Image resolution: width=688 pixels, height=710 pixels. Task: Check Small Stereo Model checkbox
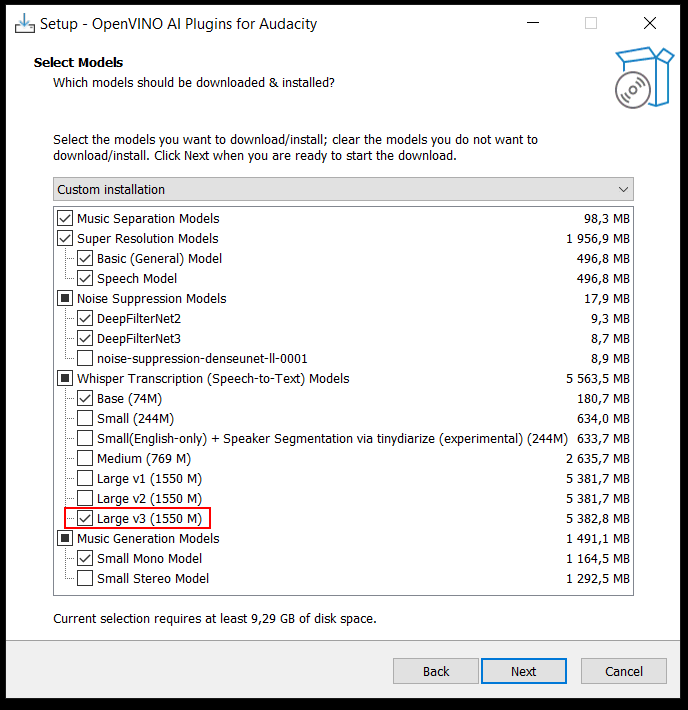85,578
